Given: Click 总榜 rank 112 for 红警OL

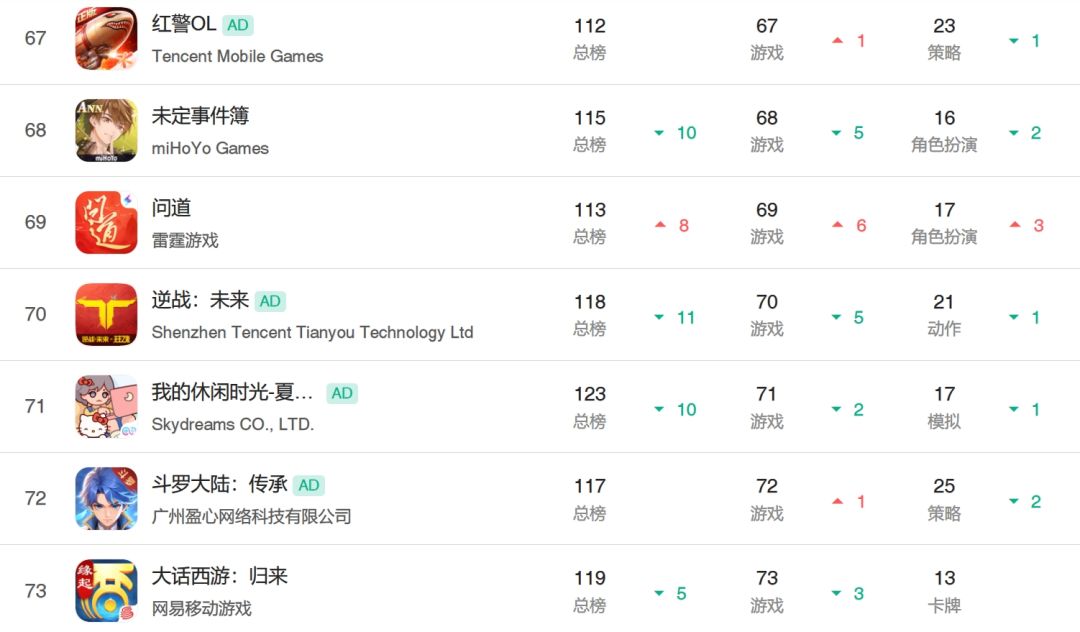Looking at the screenshot, I should (590, 39).
